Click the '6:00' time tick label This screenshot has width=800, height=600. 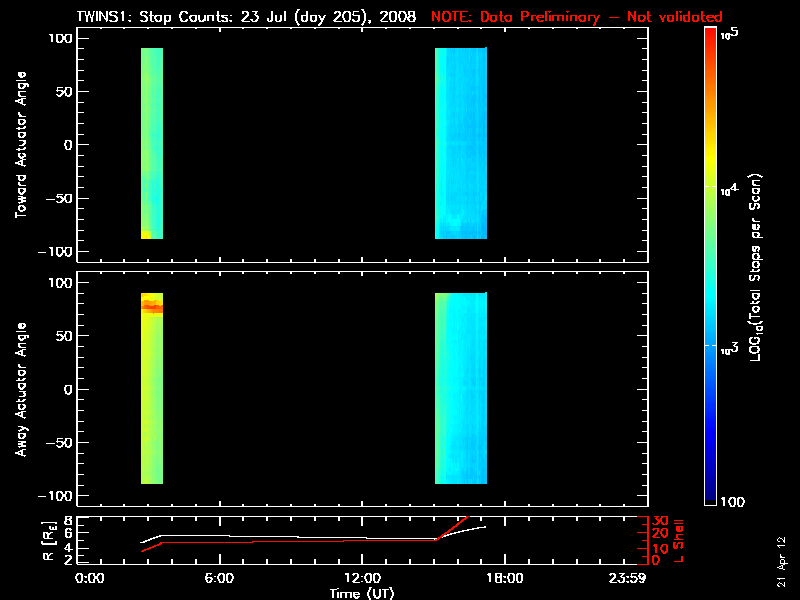click(x=219, y=579)
